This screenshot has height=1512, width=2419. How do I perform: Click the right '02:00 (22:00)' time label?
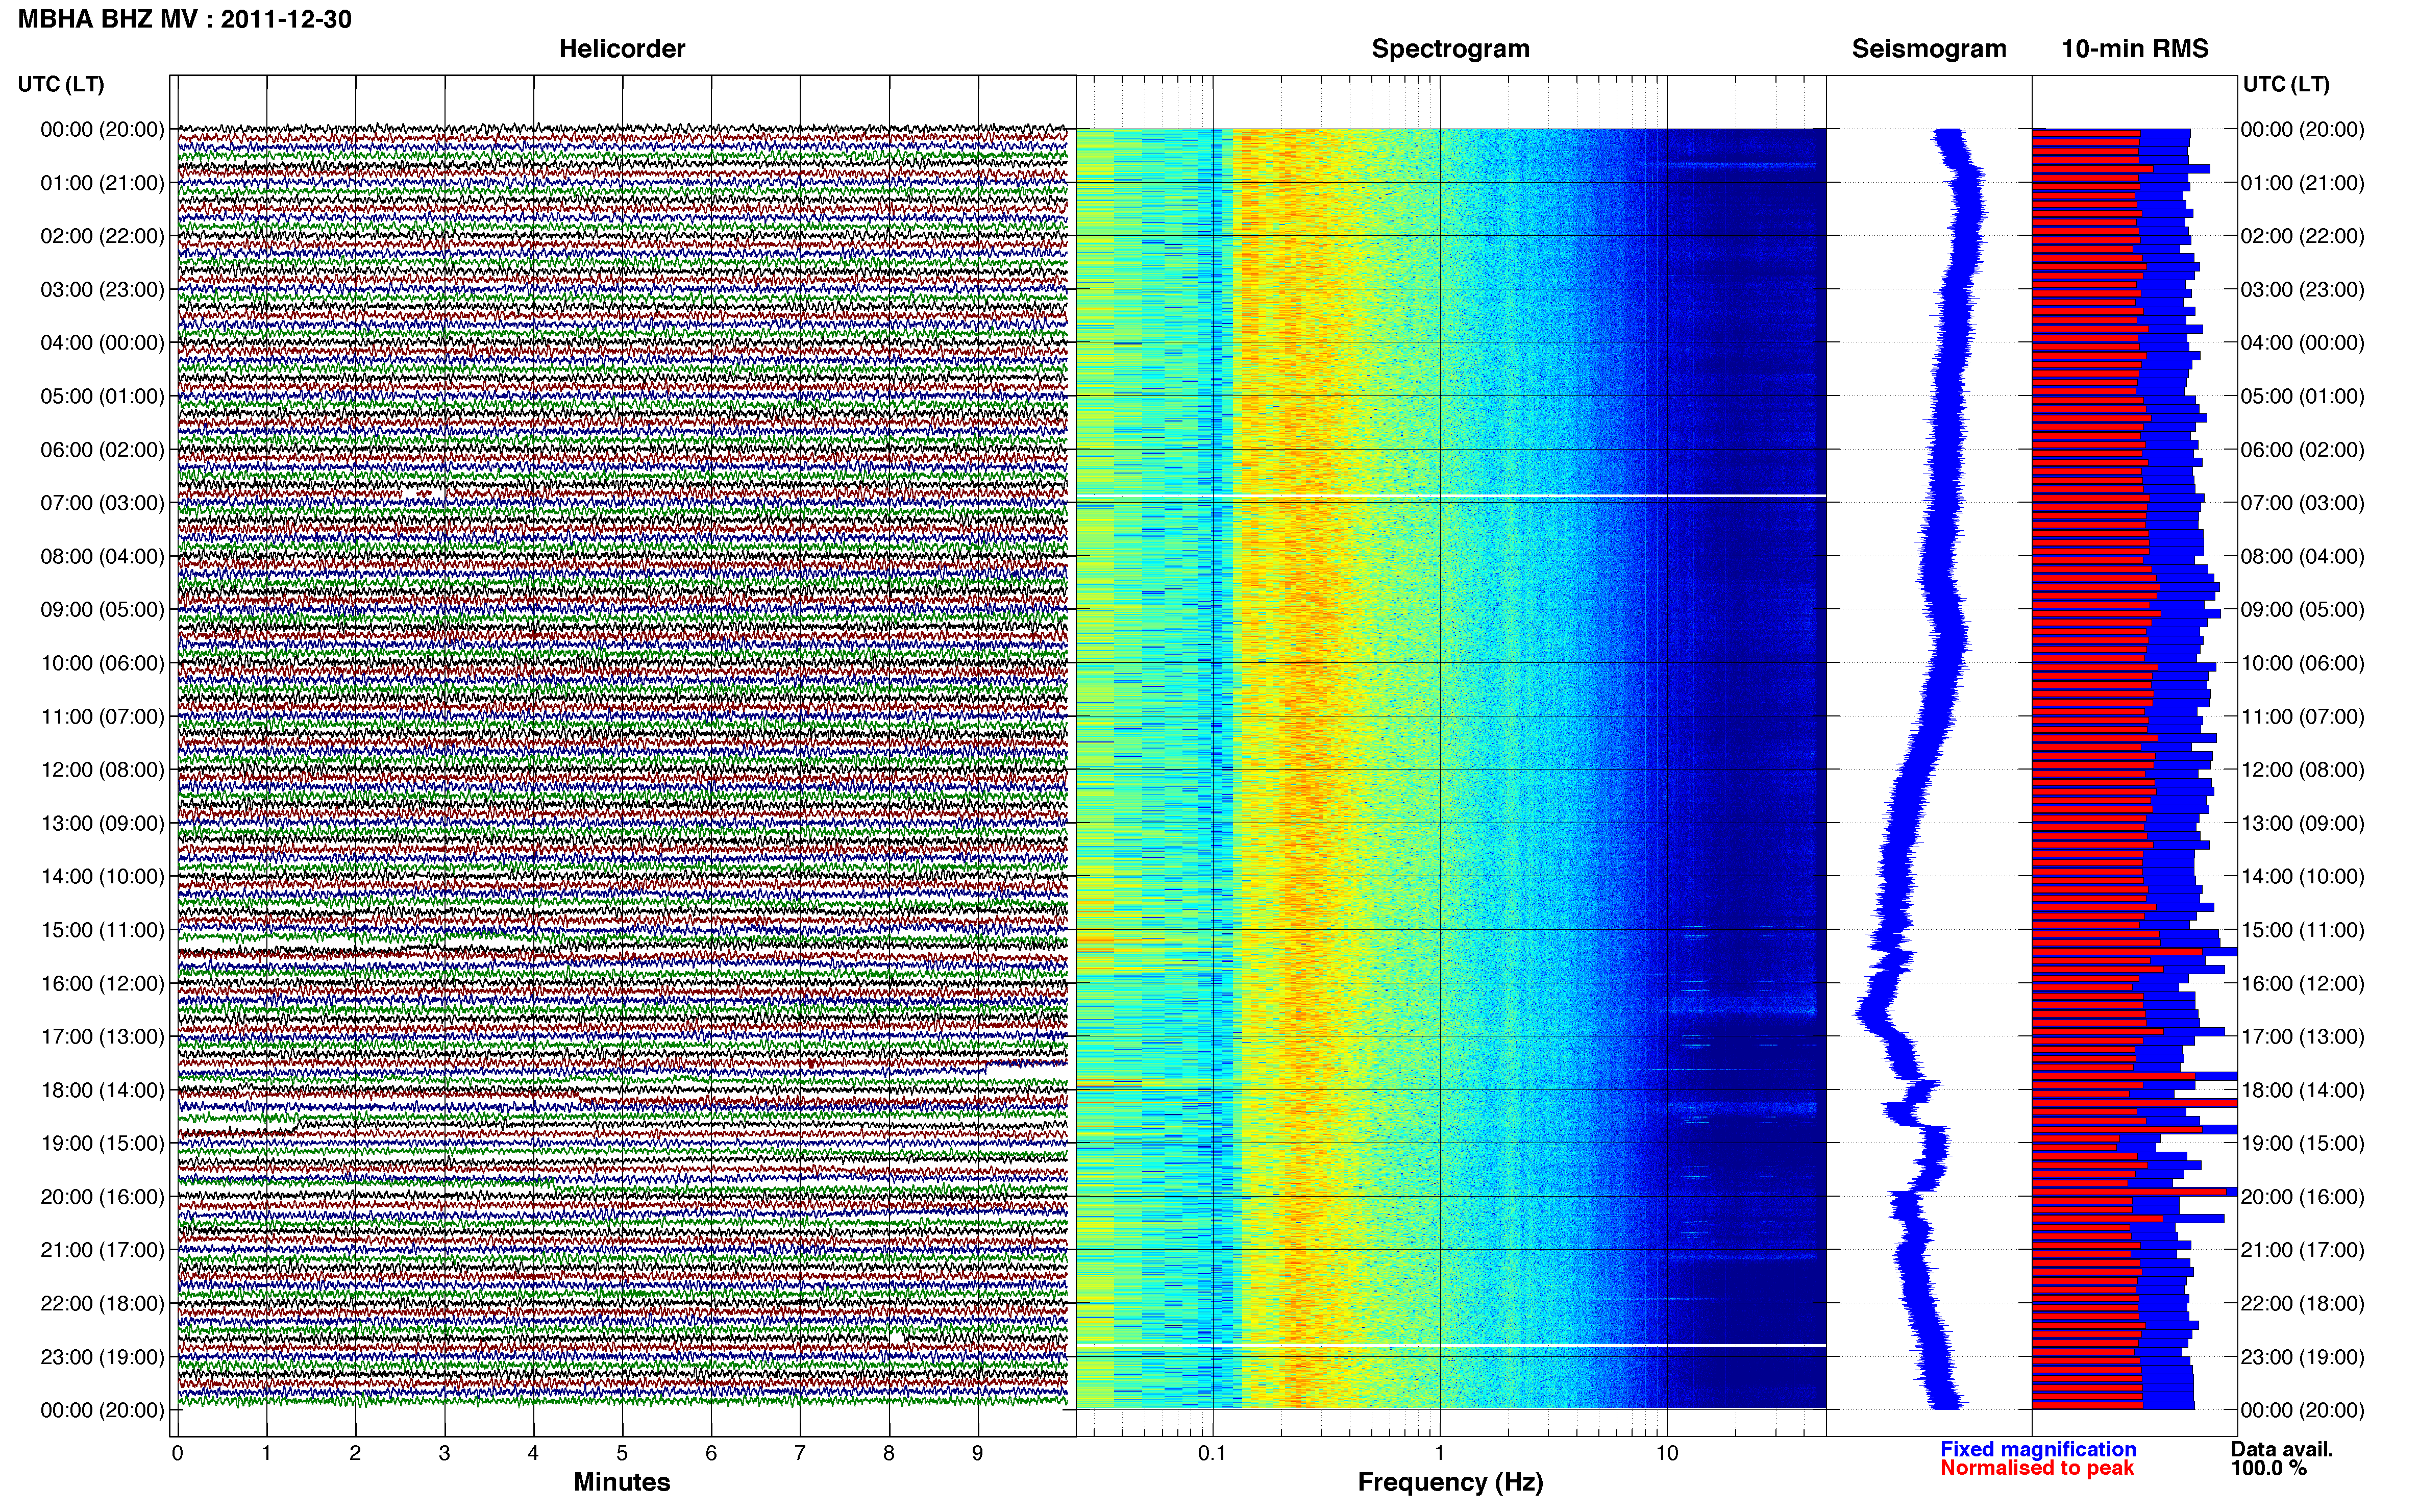pos(2303,236)
